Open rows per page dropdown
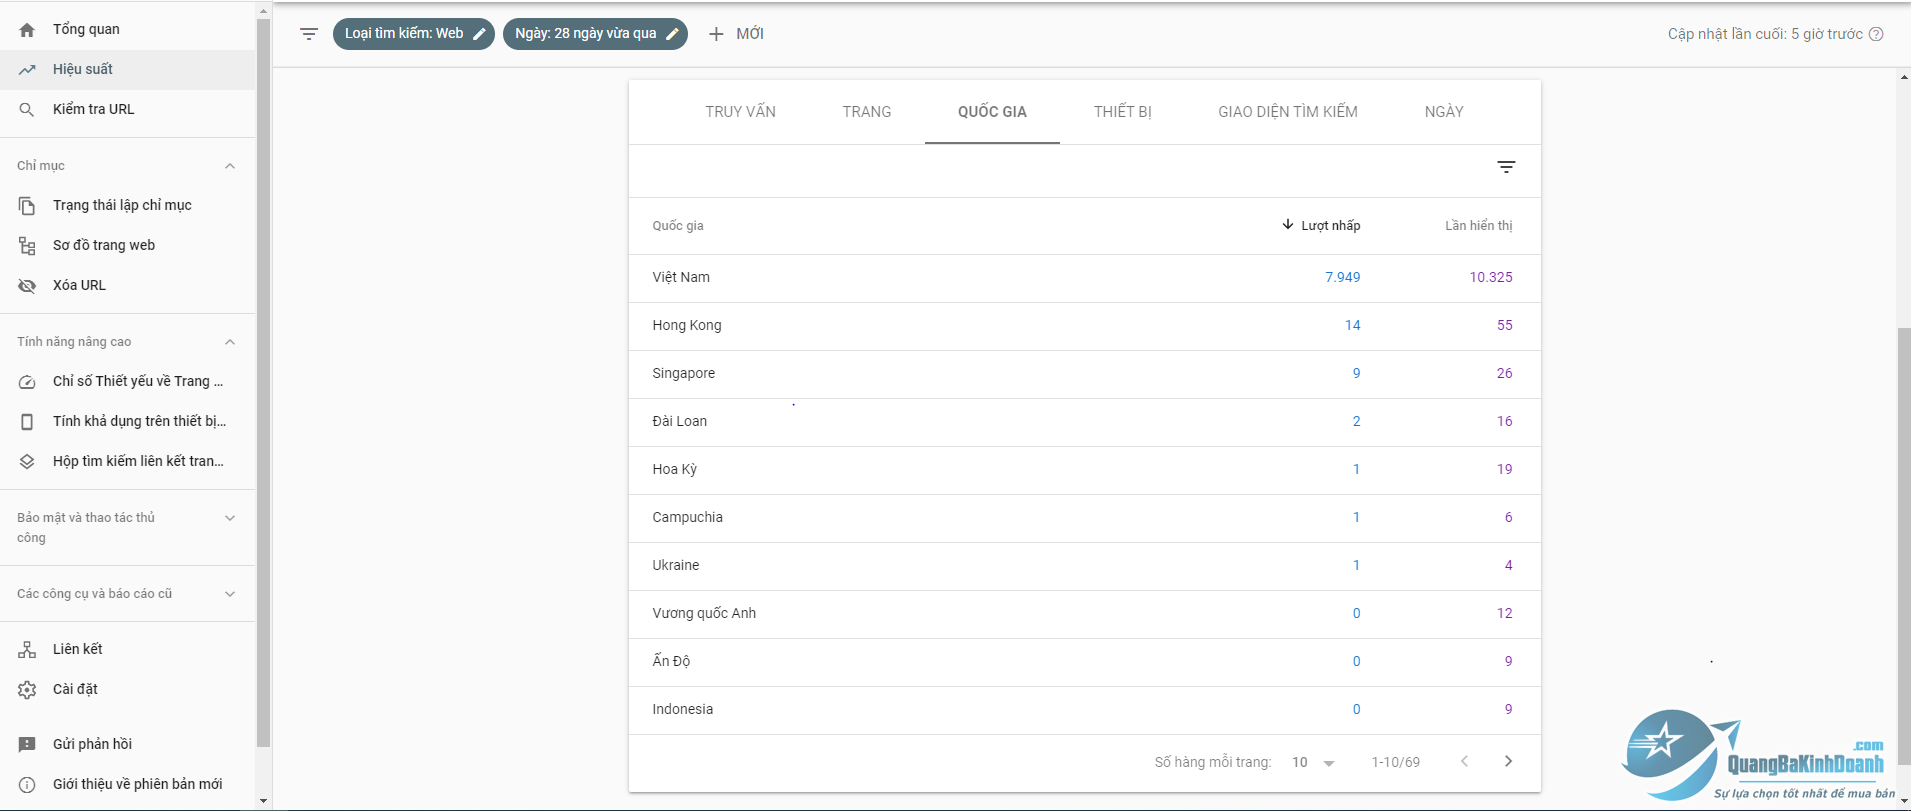Viewport: 1911px width, 811px height. (x=1313, y=762)
